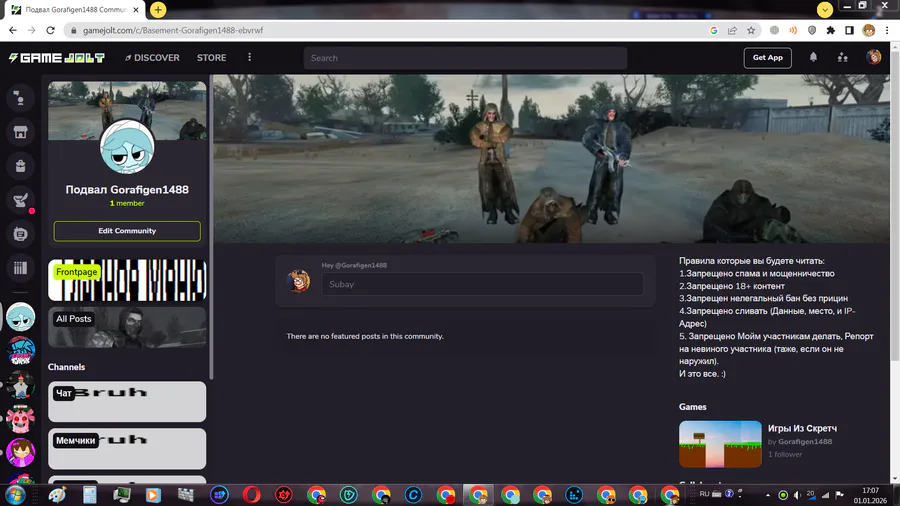Click the address bar URL
This screenshot has width=900, height=506.
point(173,30)
